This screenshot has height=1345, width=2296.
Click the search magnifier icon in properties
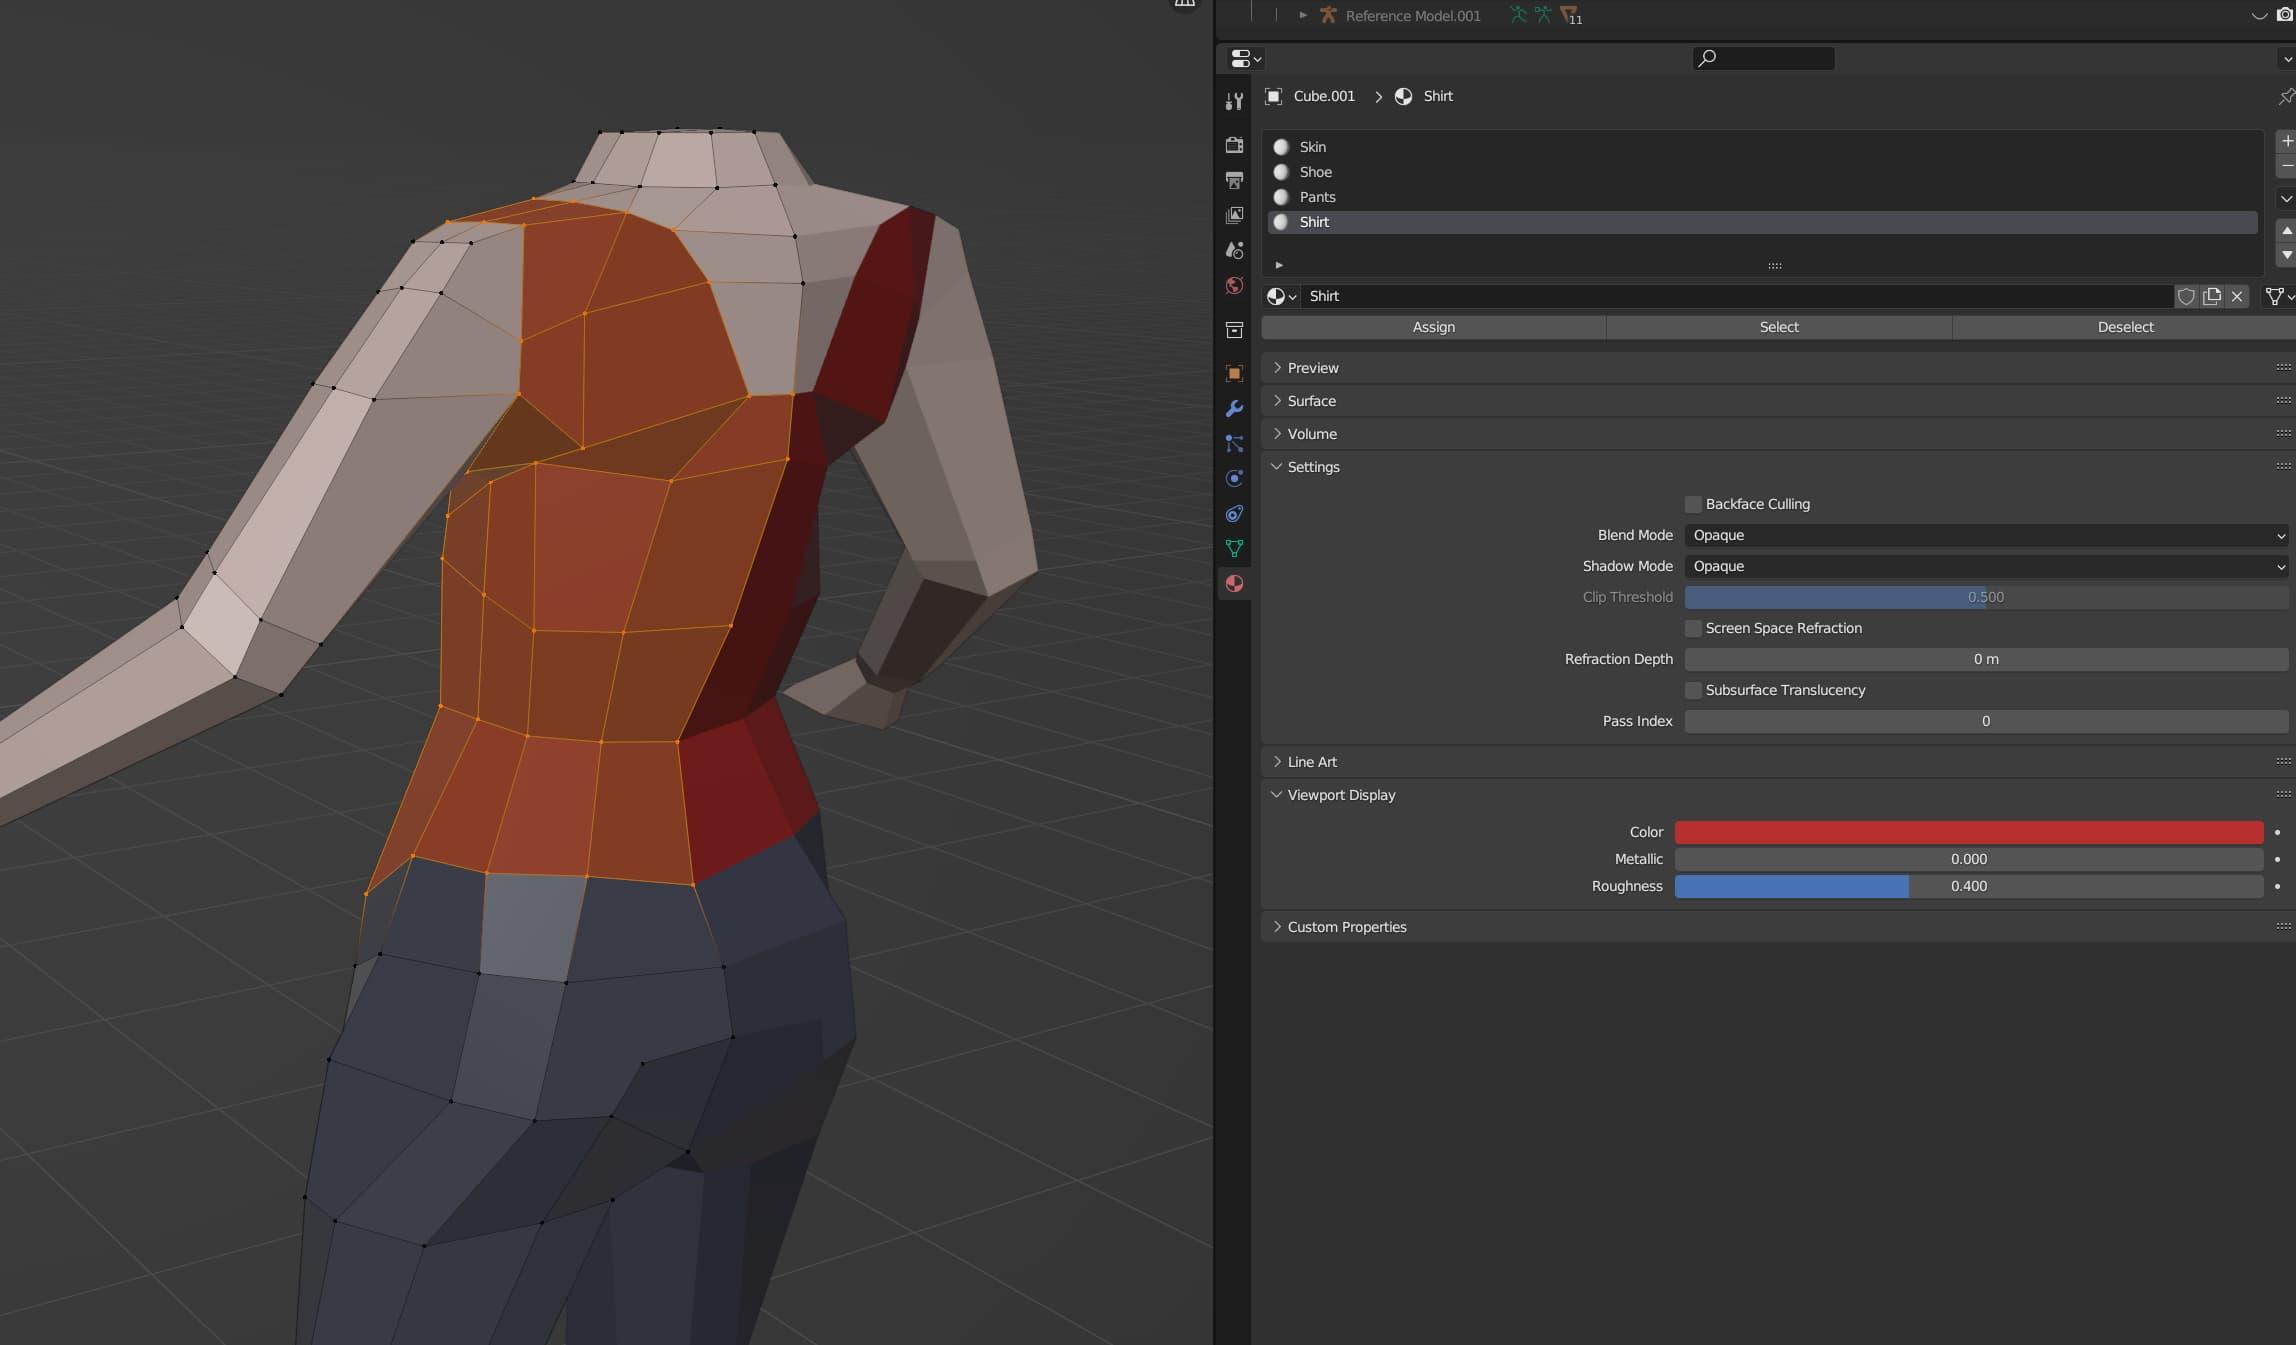(x=1707, y=58)
